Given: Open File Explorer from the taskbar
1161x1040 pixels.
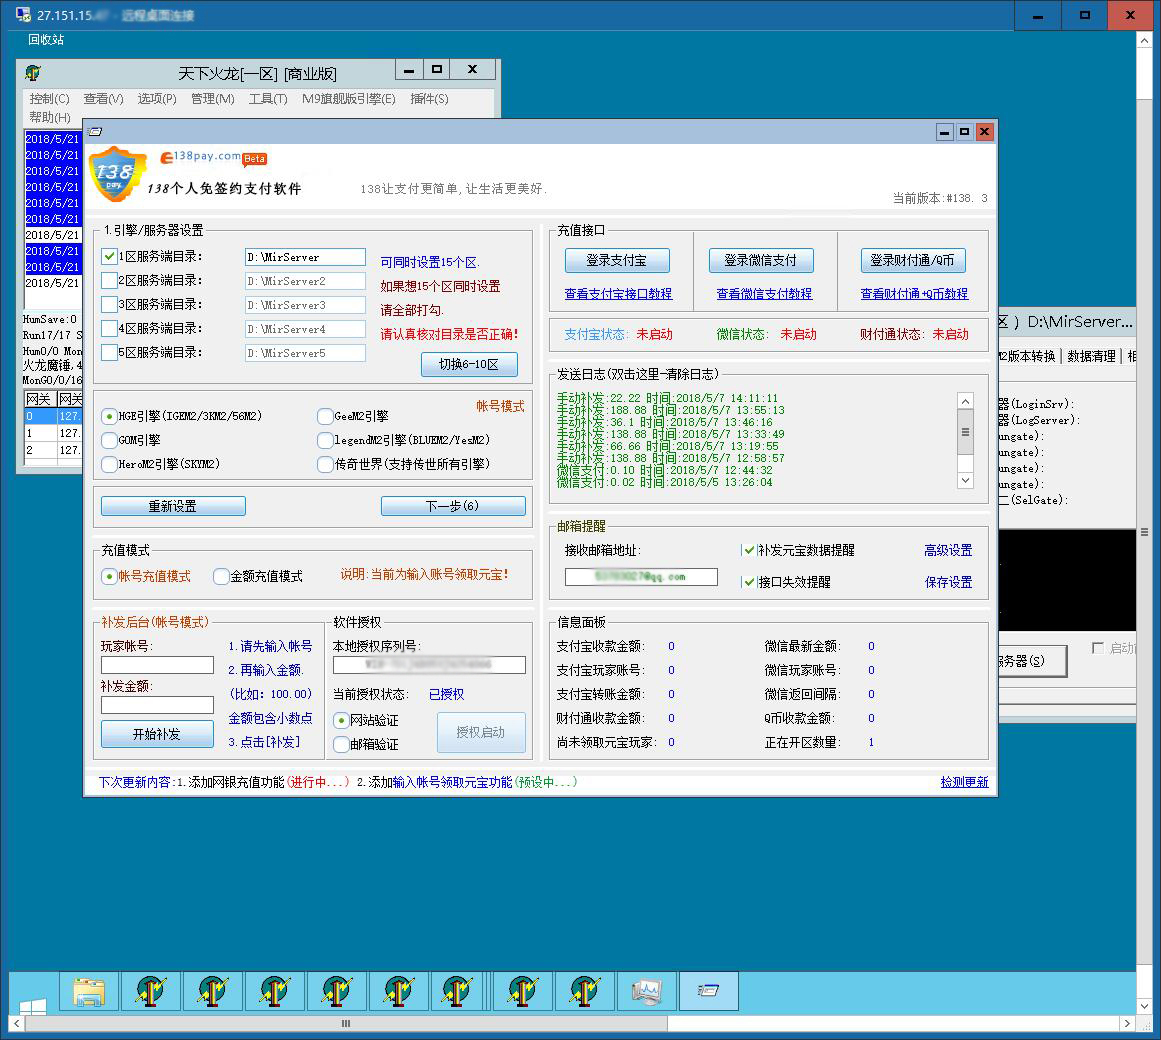Looking at the screenshot, I should click(x=89, y=991).
